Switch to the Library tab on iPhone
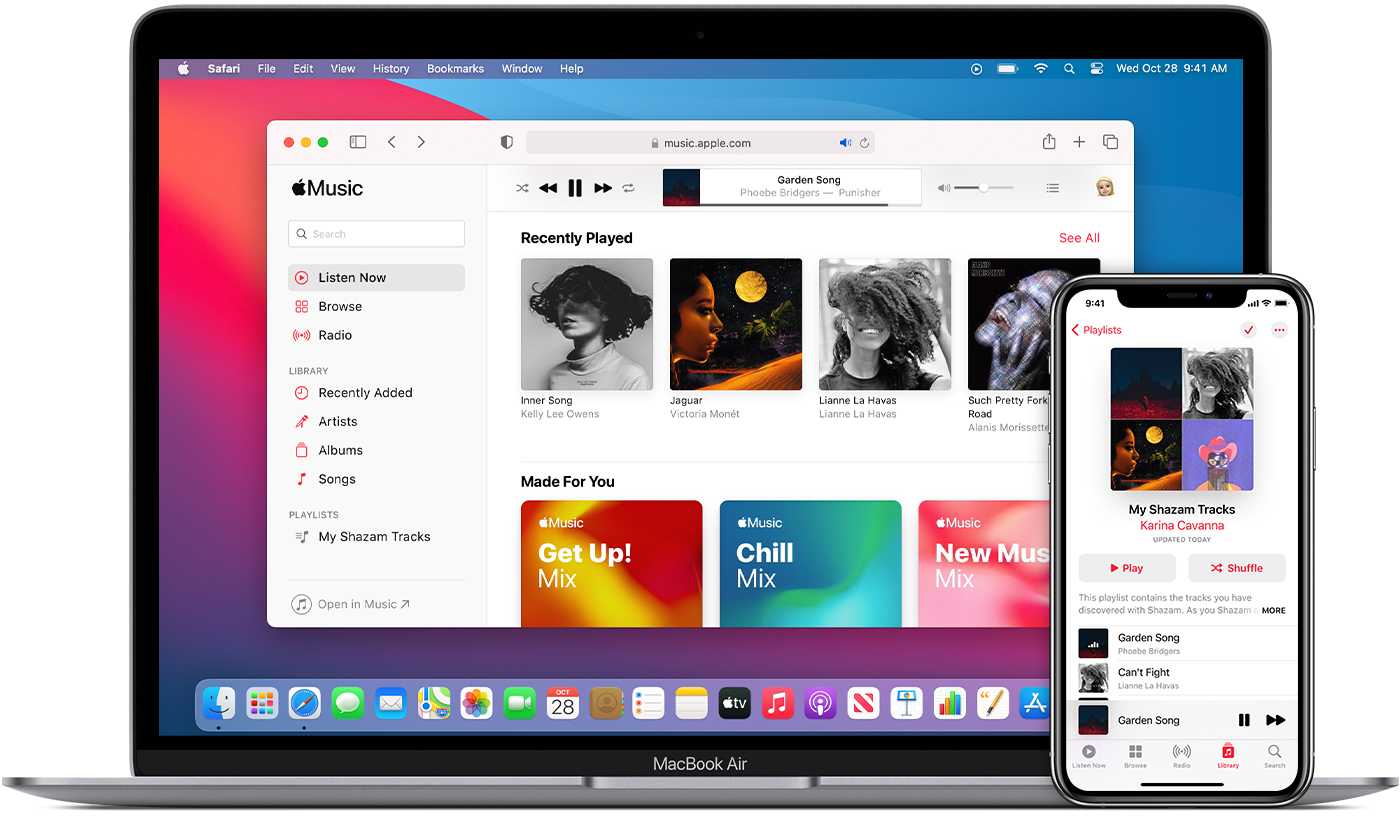The image size is (1400, 816). (x=1228, y=757)
